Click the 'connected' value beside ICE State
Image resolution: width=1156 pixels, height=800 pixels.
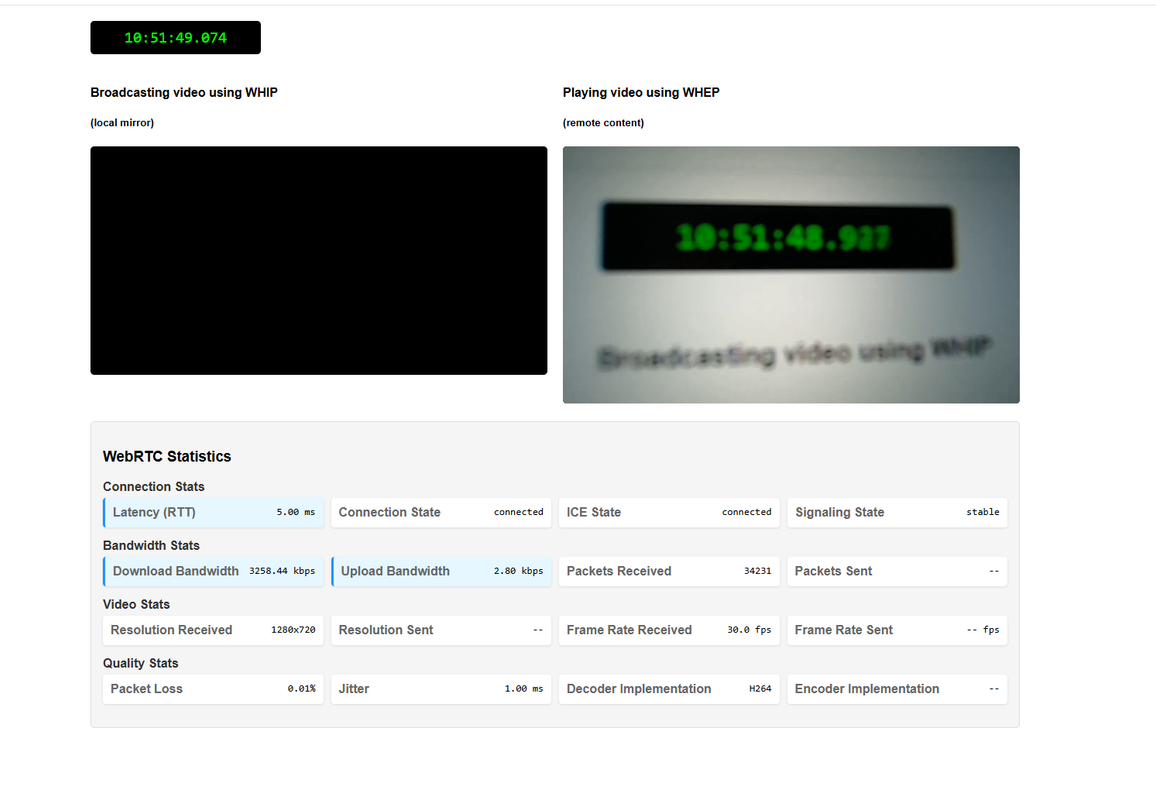(746, 512)
